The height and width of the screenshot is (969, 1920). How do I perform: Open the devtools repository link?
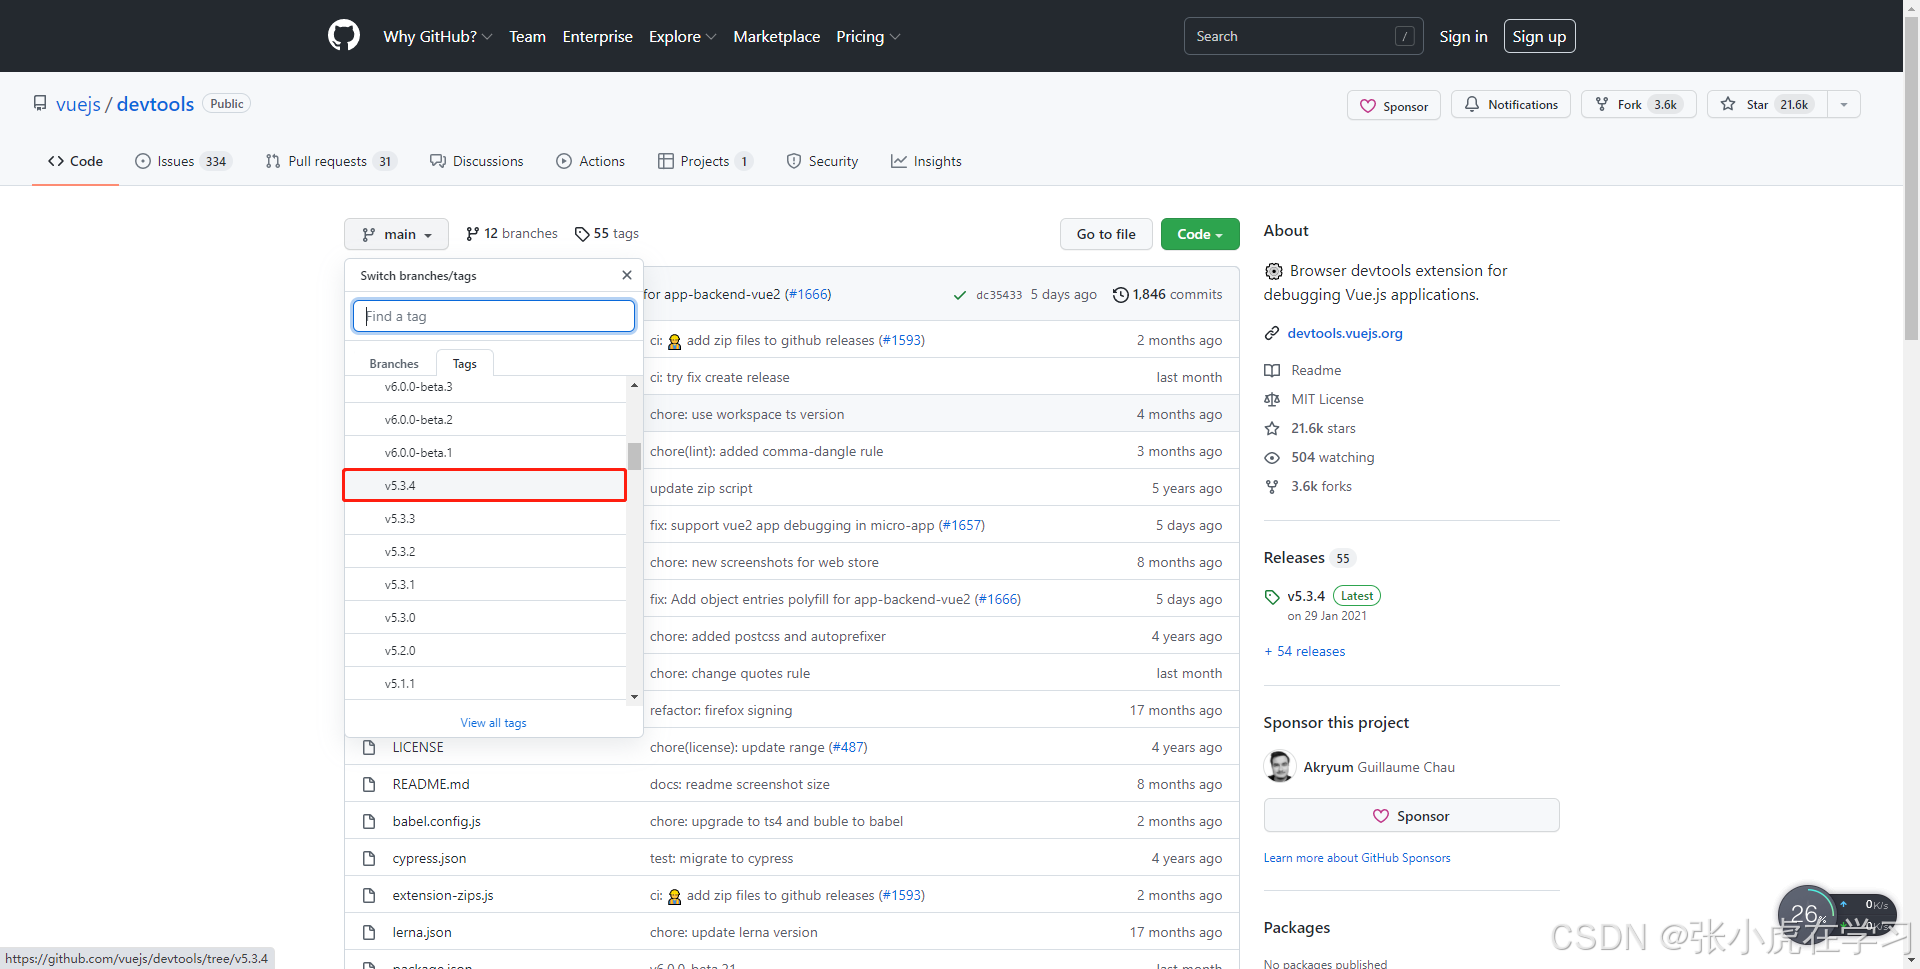pyautogui.click(x=155, y=104)
